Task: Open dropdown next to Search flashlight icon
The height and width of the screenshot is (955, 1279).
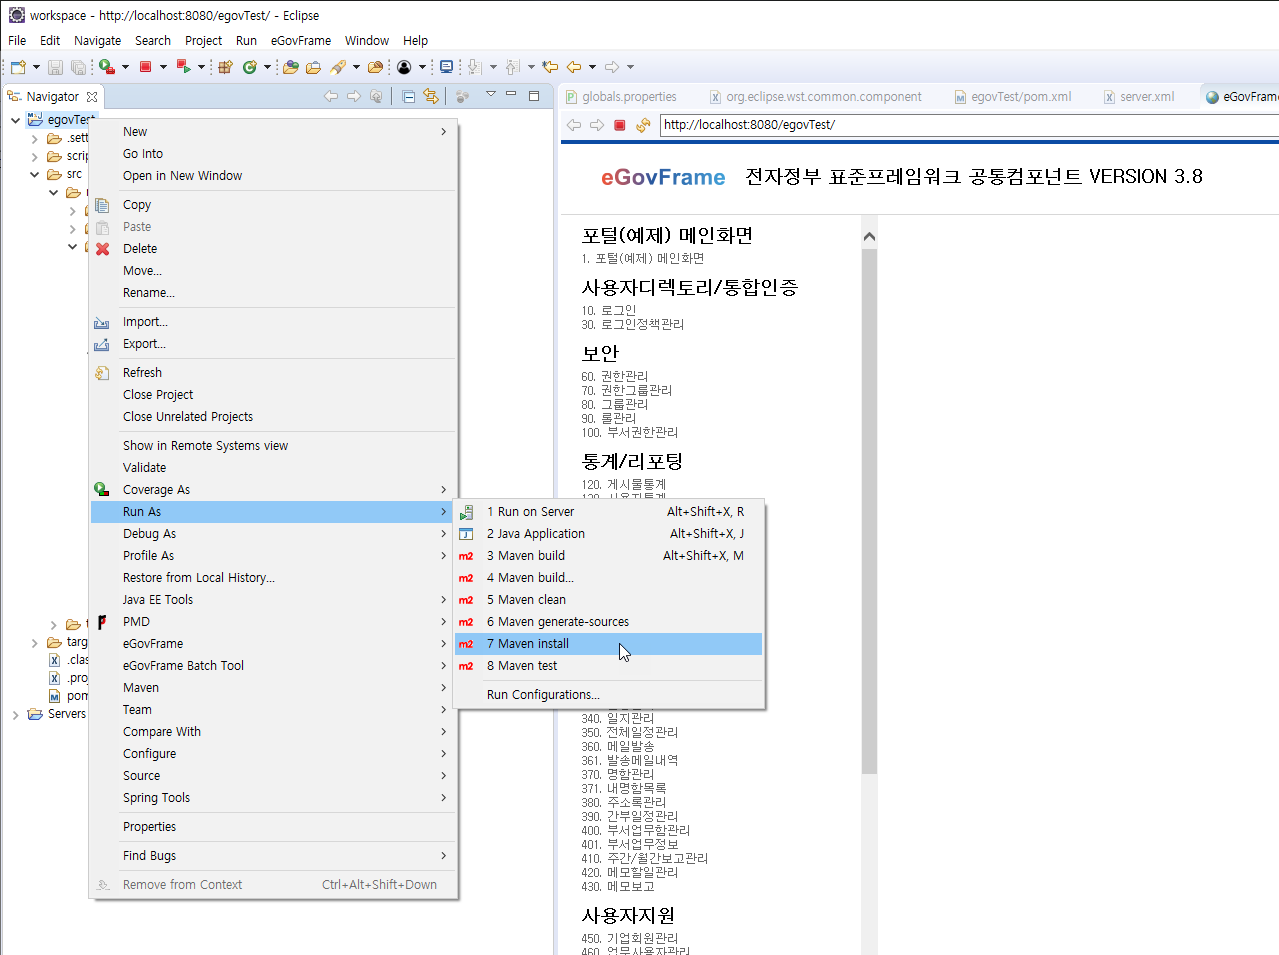Action: pos(356,67)
